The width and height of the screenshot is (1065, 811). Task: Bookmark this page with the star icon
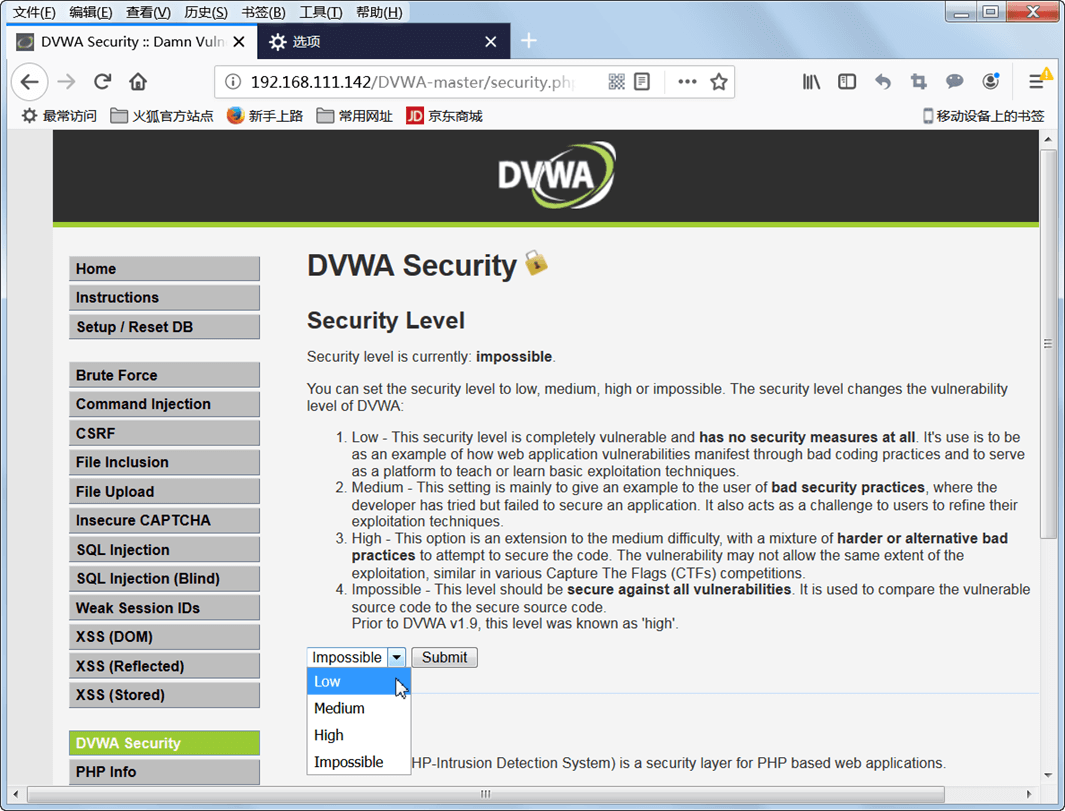[719, 82]
